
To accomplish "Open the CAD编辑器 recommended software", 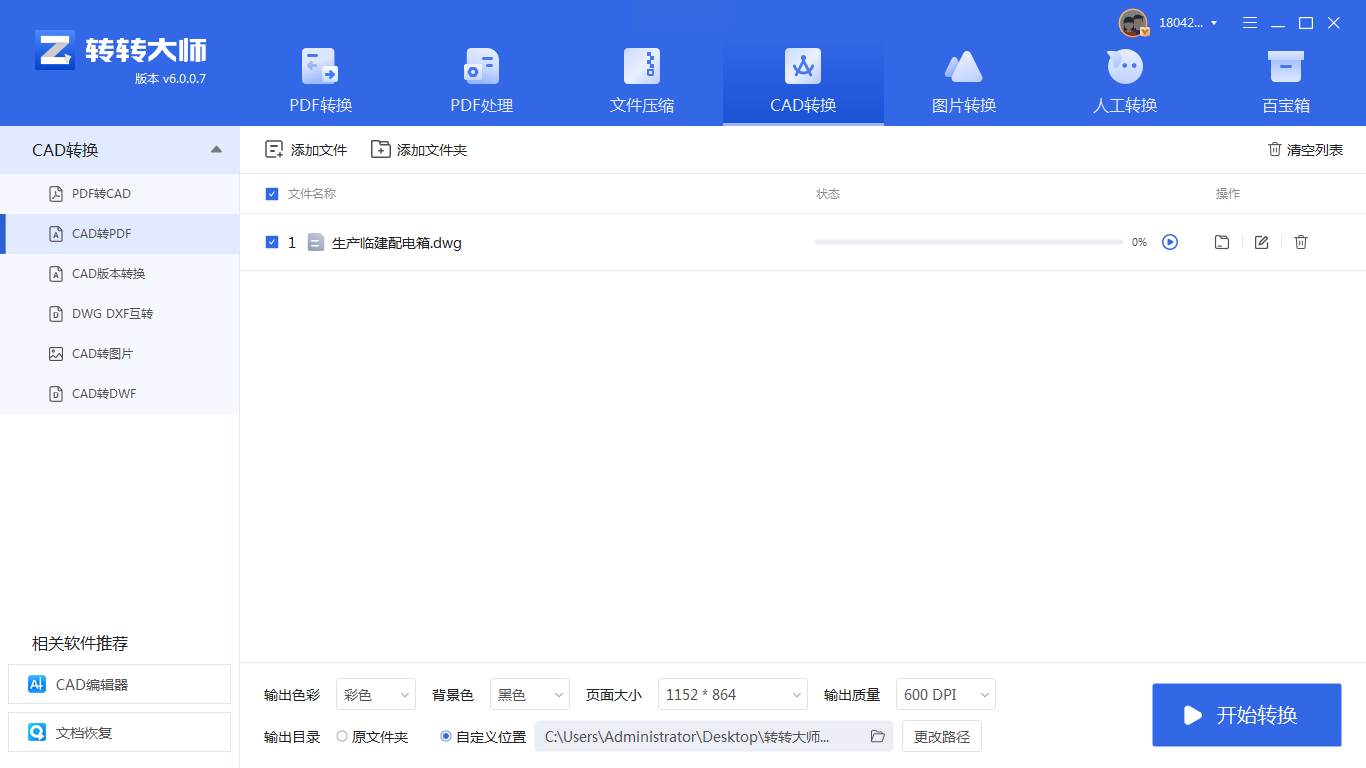I will (119, 685).
